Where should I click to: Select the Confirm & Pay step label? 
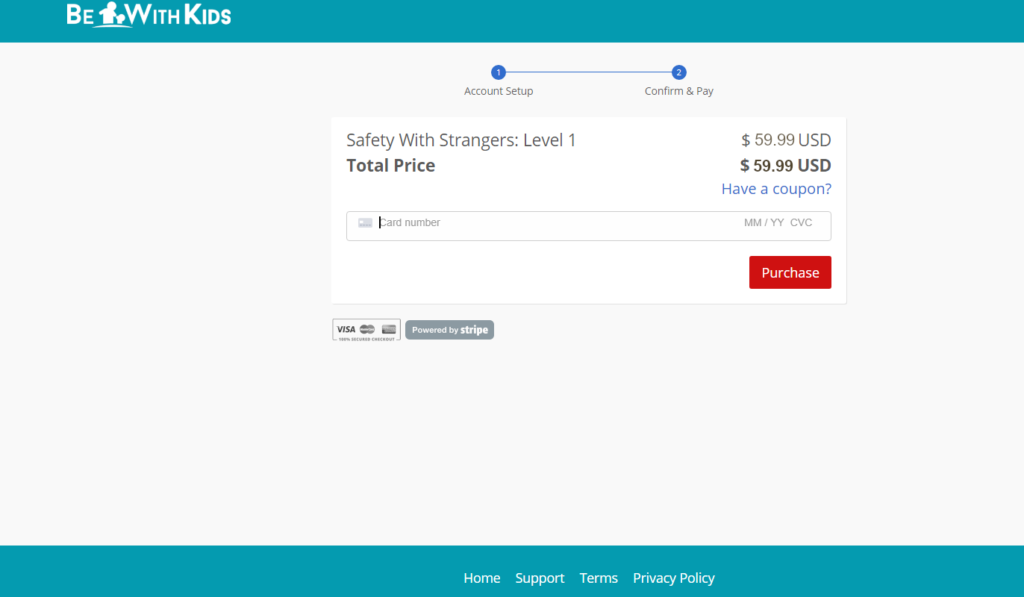pyautogui.click(x=679, y=91)
